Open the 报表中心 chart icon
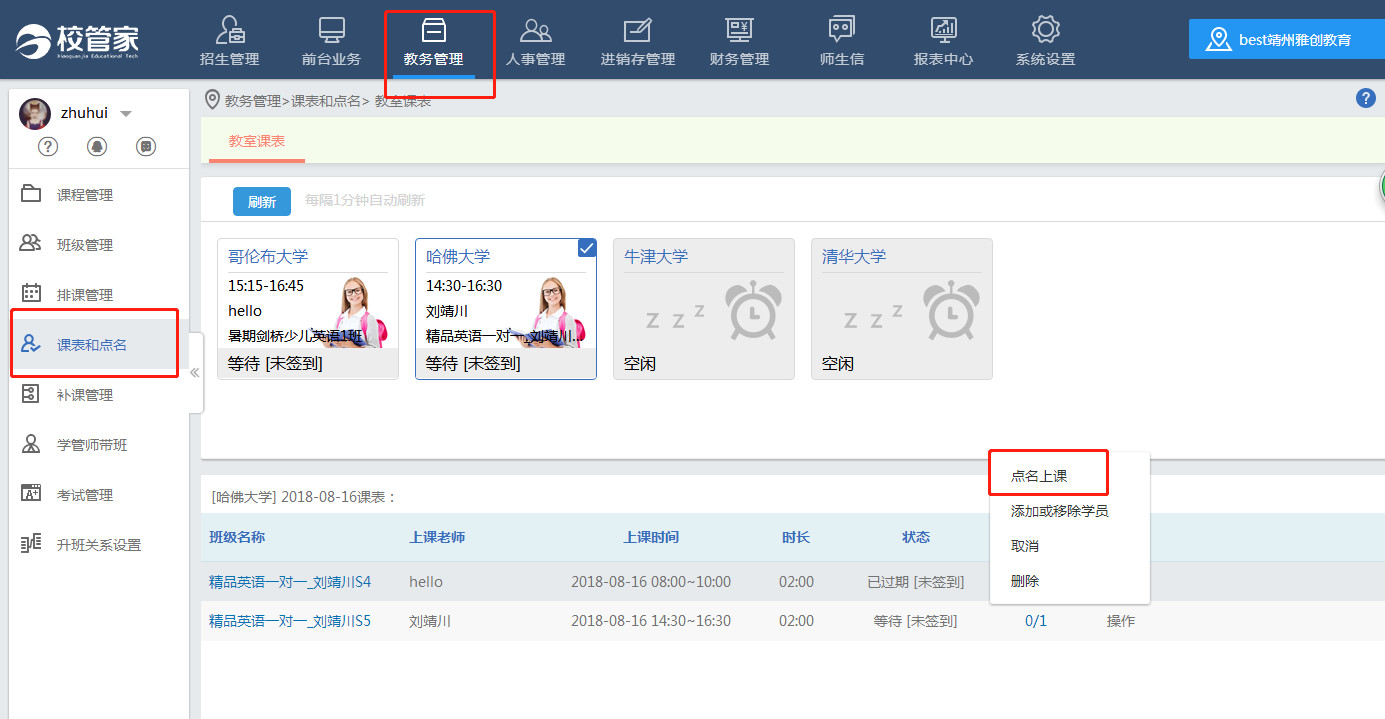 coord(943,30)
